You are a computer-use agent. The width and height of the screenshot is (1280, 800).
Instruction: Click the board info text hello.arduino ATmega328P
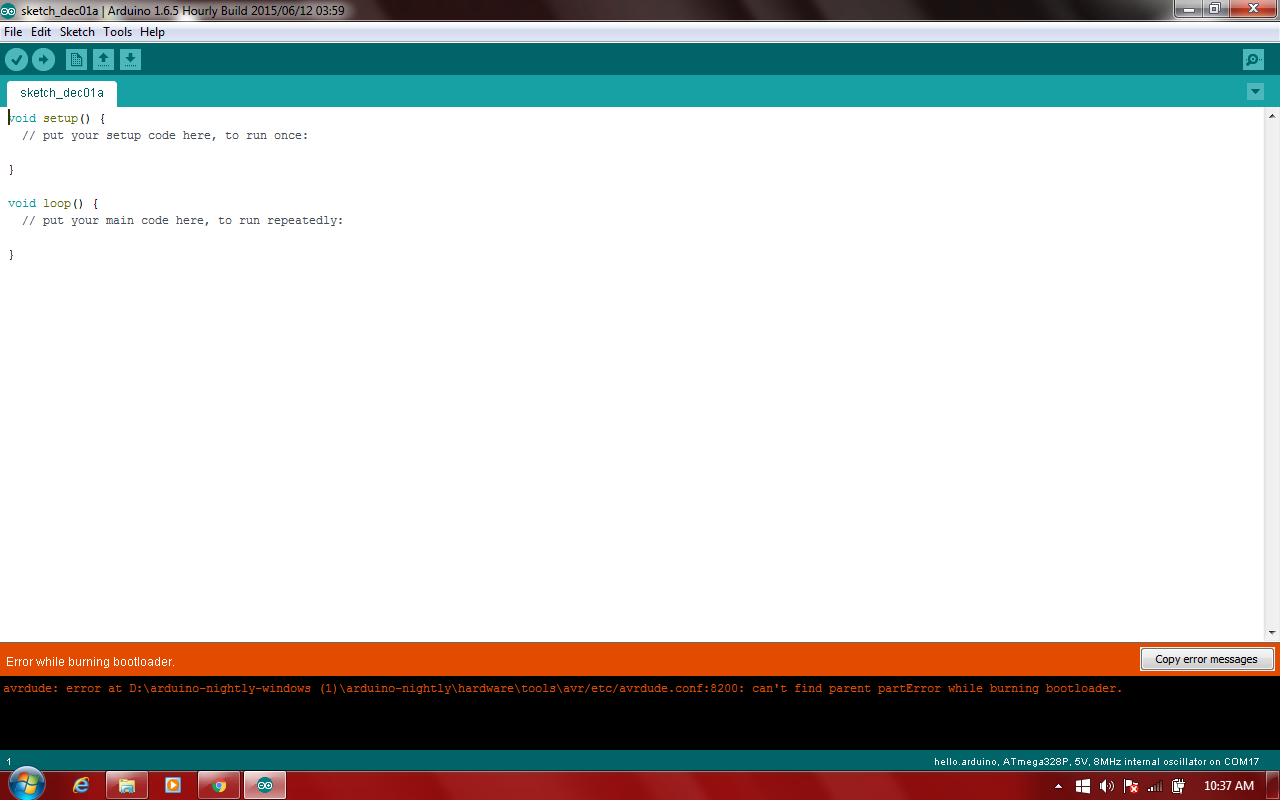[1097, 762]
